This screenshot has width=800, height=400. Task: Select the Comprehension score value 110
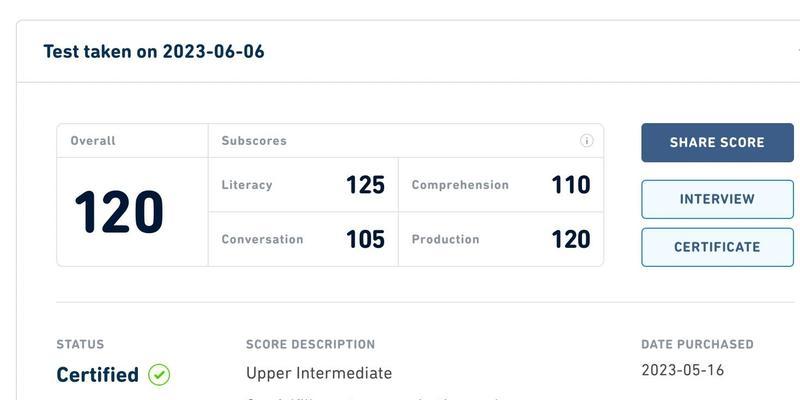pyautogui.click(x=571, y=185)
